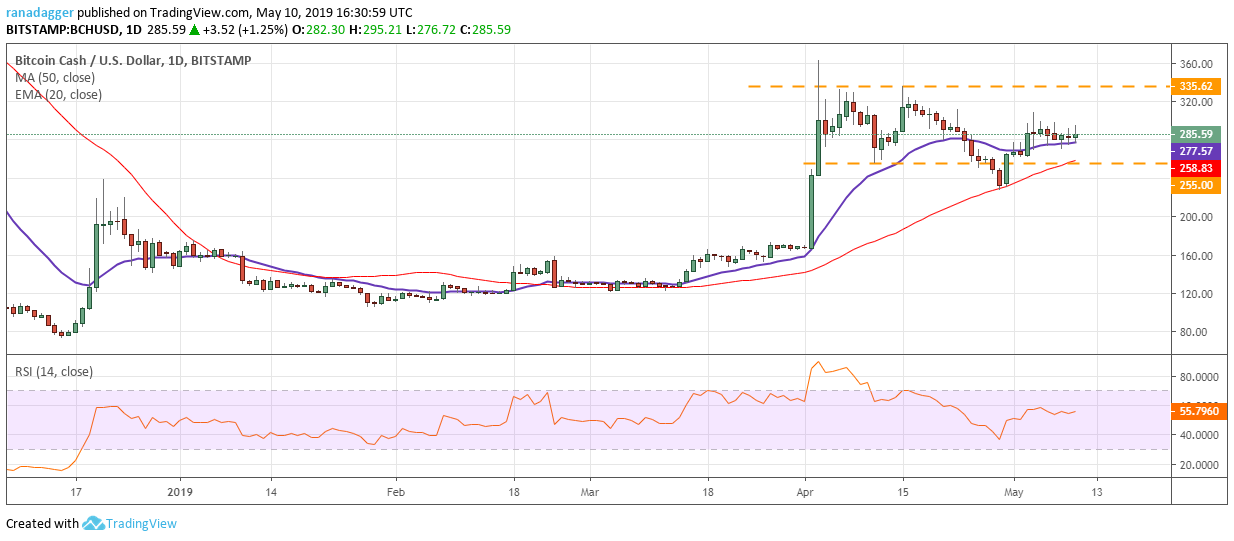Click the 55.7960 RSI value label
This screenshot has width=1234, height=541.
pyautogui.click(x=1200, y=411)
